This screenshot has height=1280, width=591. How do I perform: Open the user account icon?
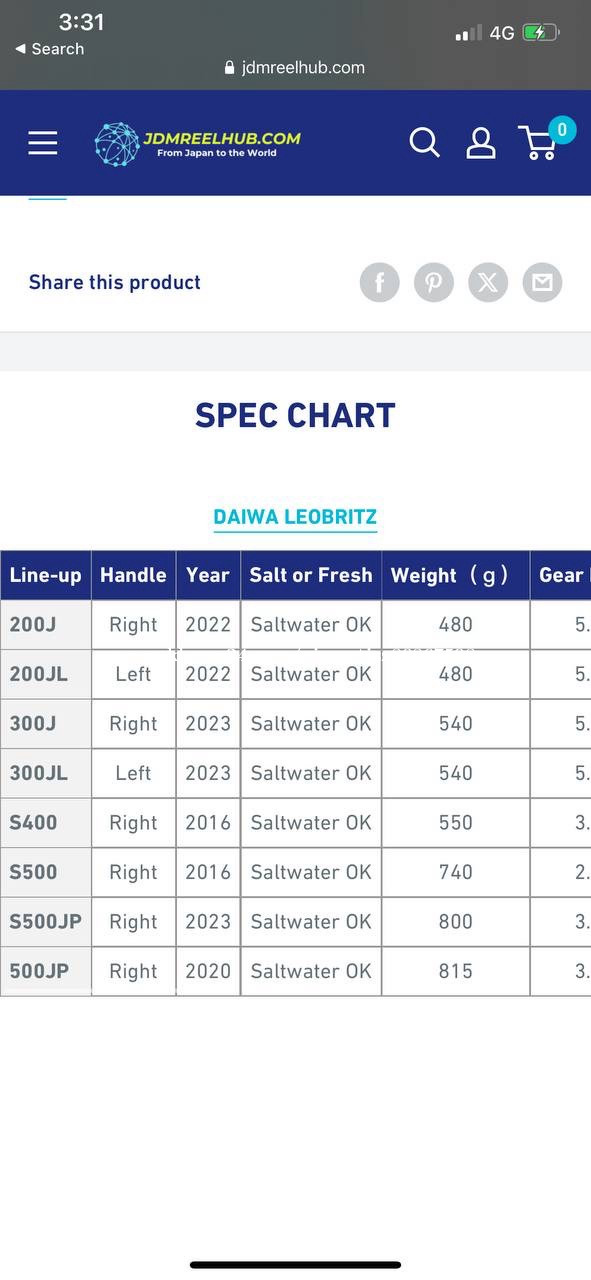pyautogui.click(x=481, y=143)
